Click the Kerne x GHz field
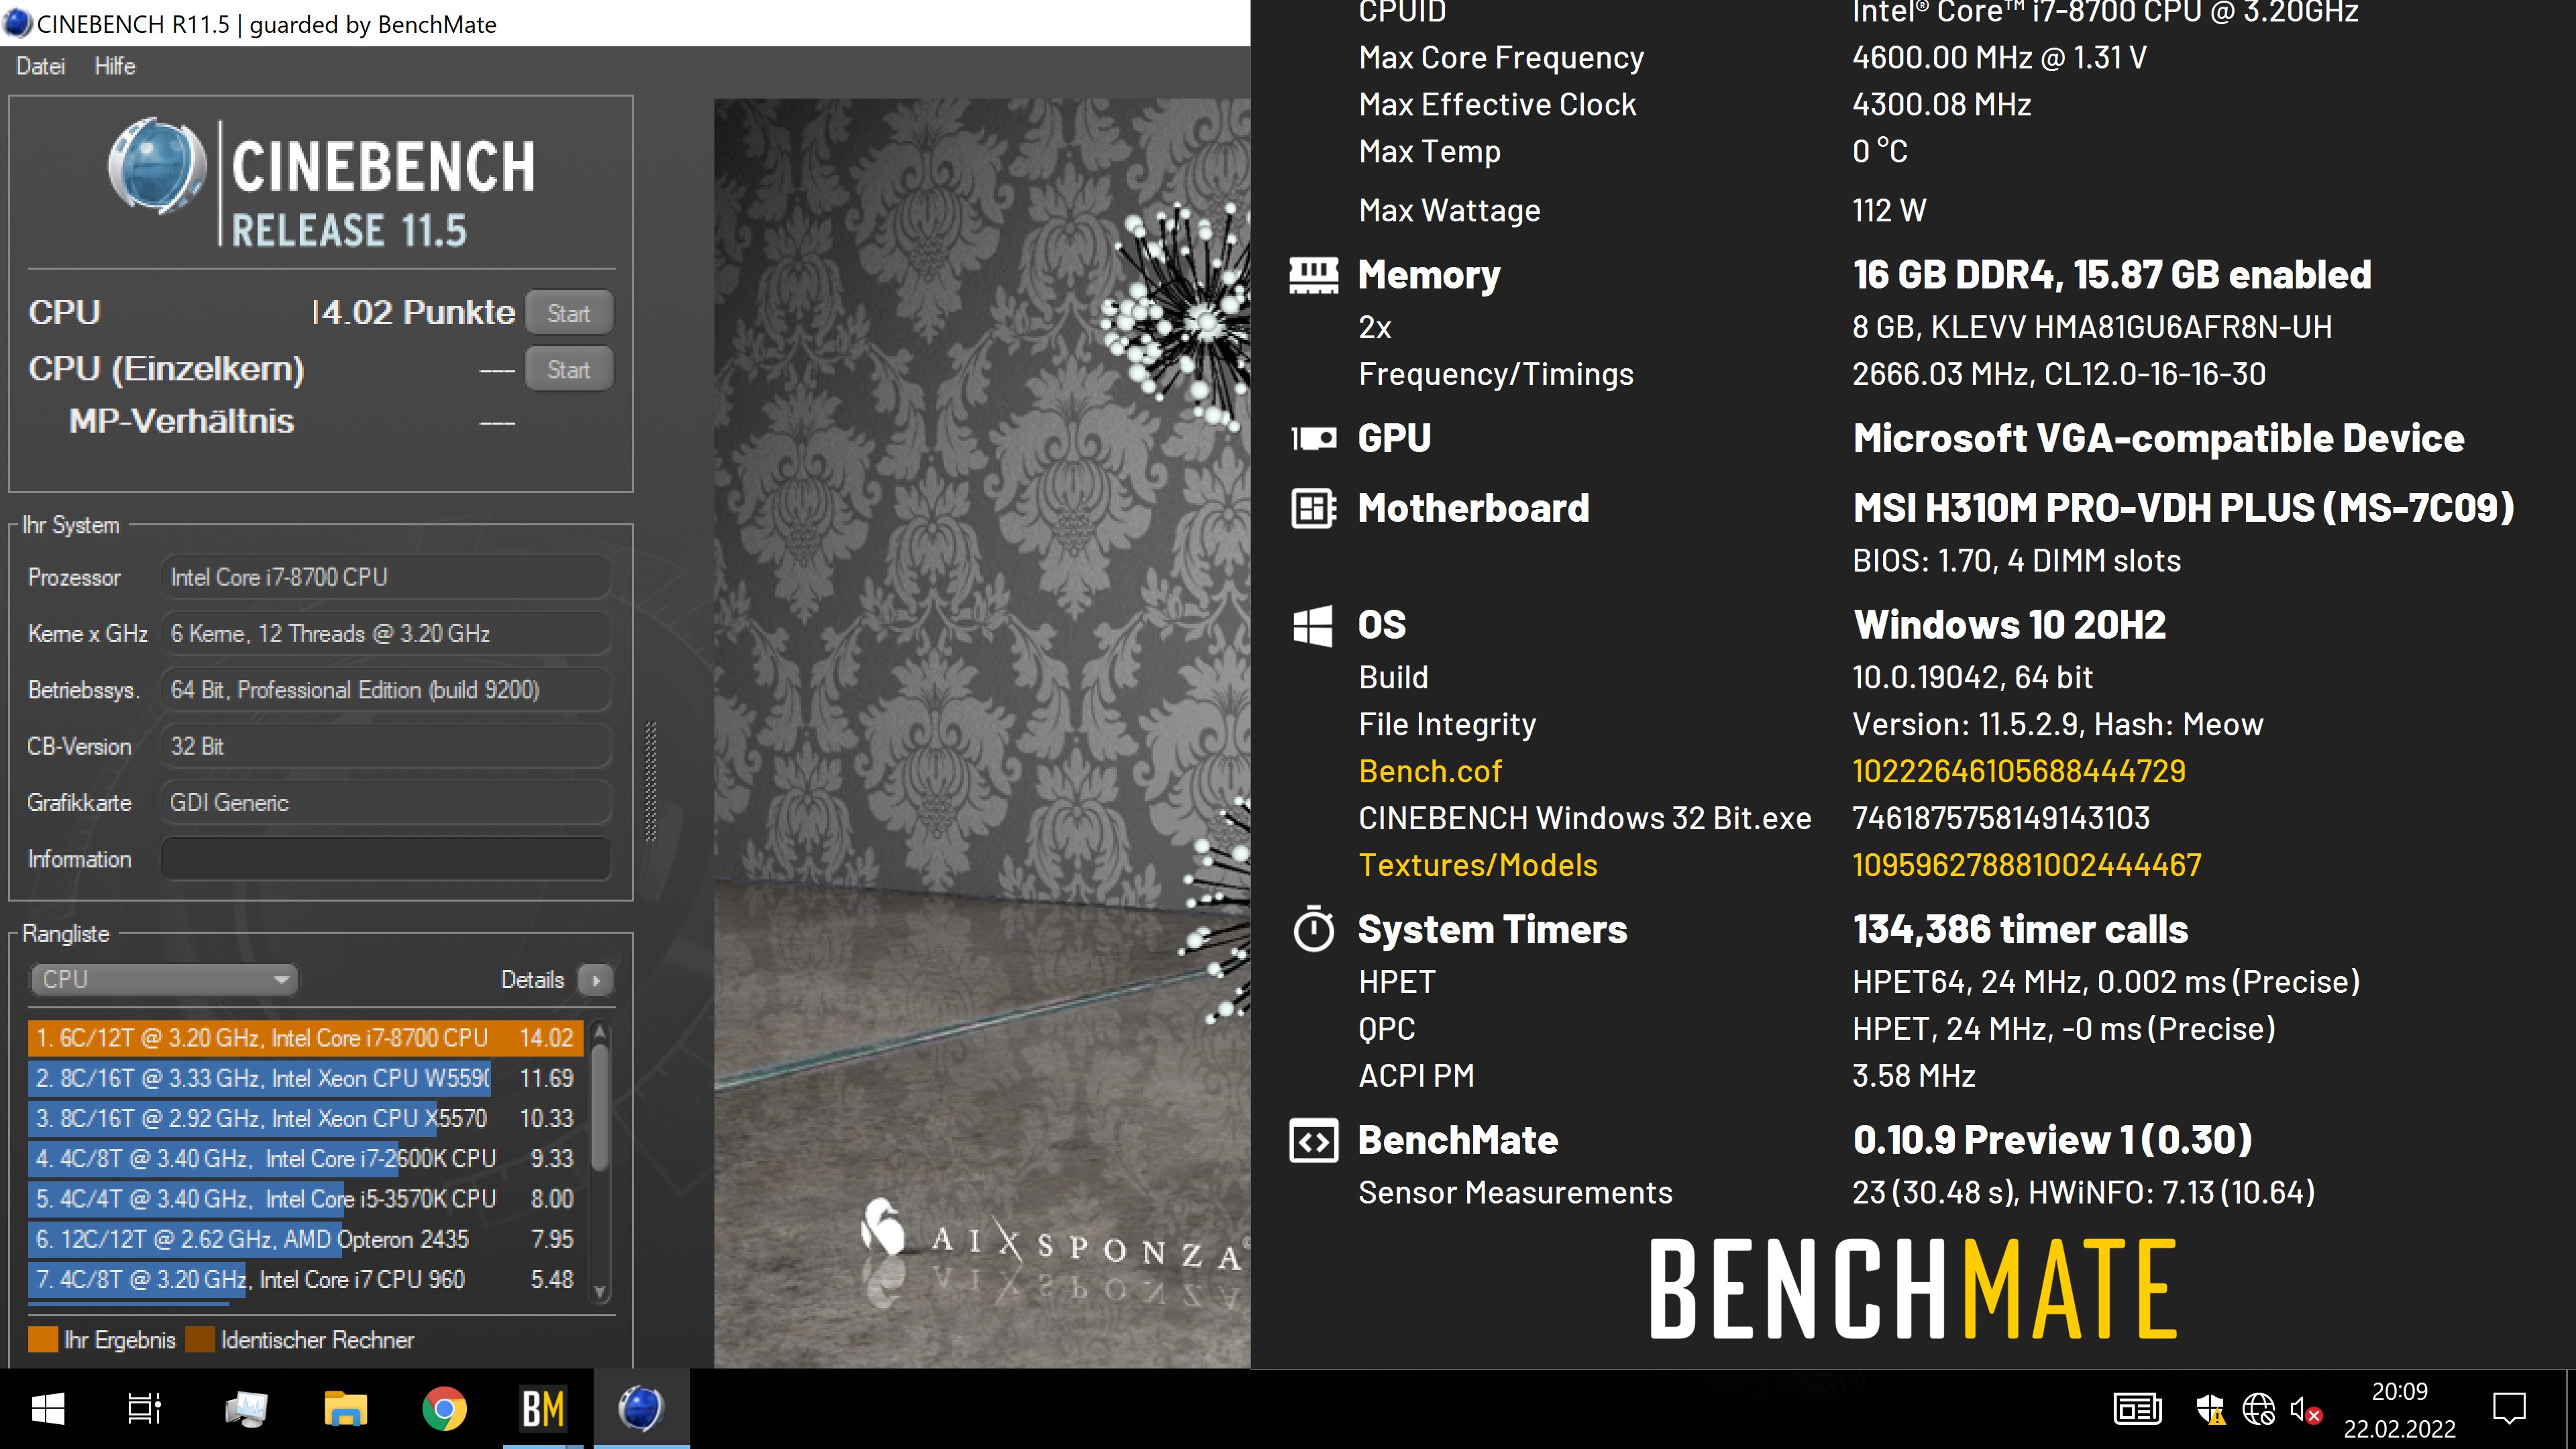 click(x=386, y=633)
